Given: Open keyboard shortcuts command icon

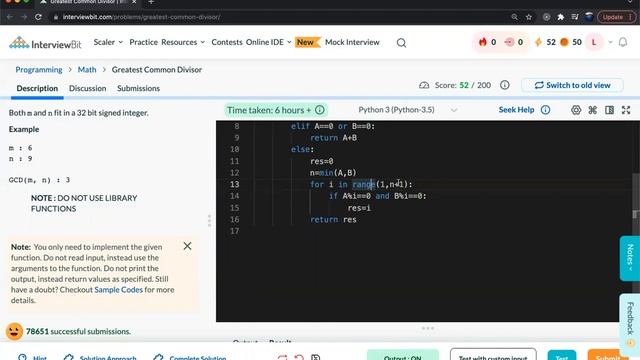Looking at the screenshot, I should (x=593, y=110).
